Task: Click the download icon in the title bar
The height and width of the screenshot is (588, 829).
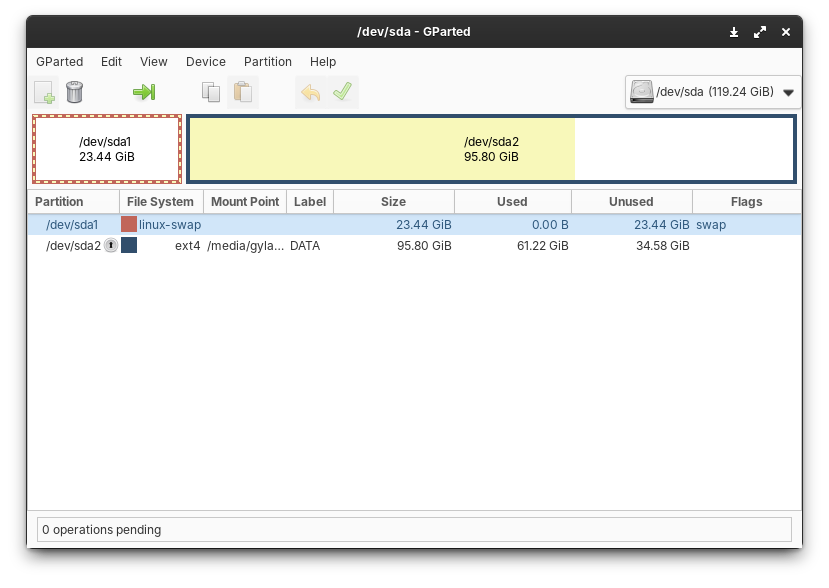Action: coord(733,31)
